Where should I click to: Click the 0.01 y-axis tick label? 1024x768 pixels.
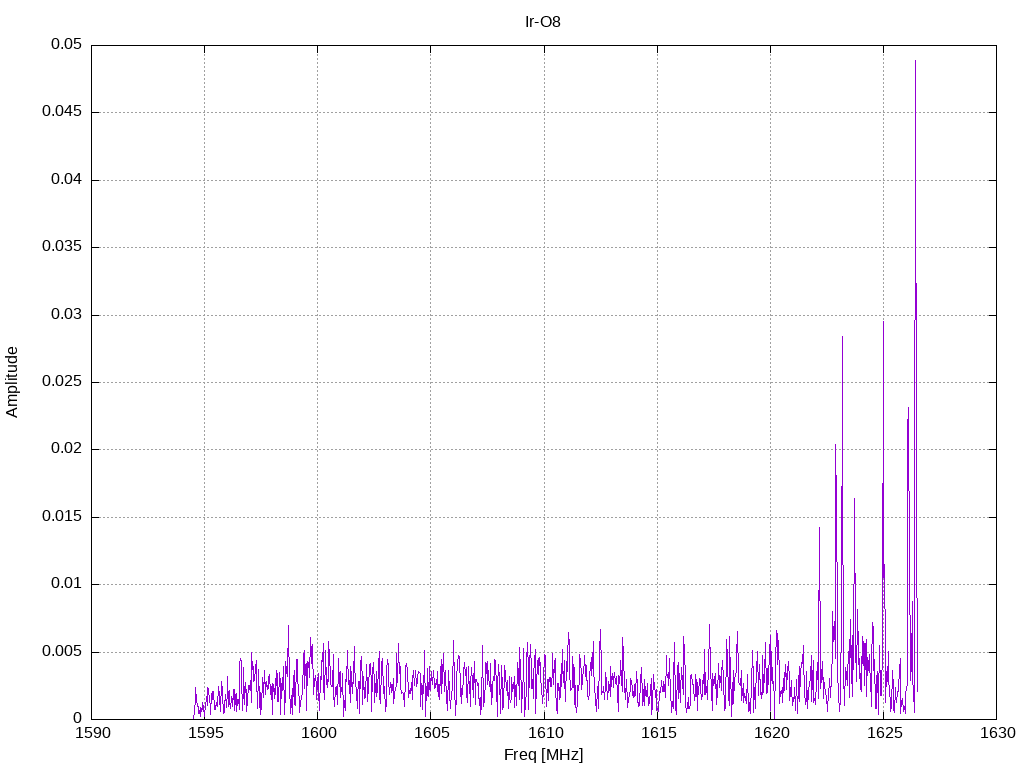[67, 584]
